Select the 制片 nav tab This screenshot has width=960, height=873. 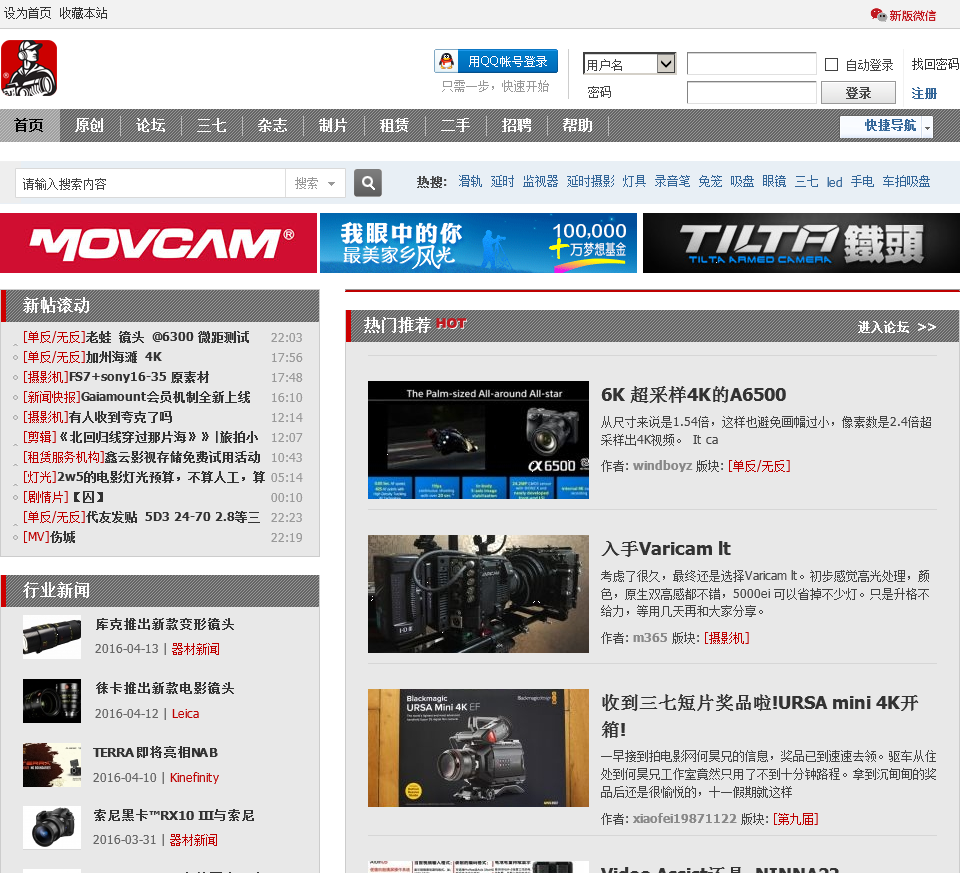334,126
